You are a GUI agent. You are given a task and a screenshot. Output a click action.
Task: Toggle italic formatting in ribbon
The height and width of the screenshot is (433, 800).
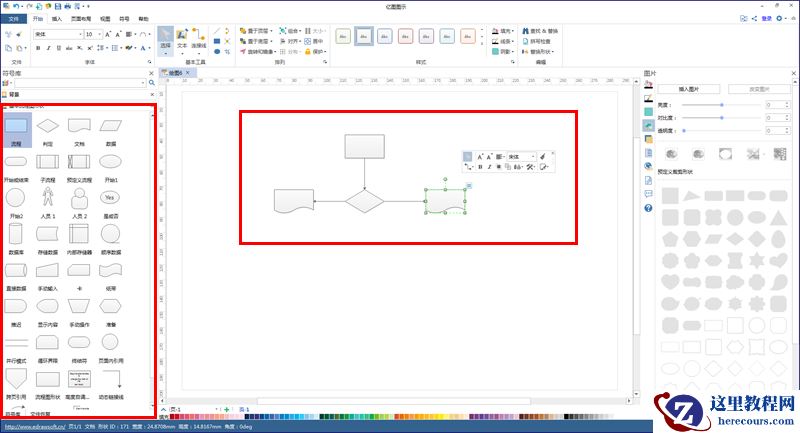pos(48,48)
